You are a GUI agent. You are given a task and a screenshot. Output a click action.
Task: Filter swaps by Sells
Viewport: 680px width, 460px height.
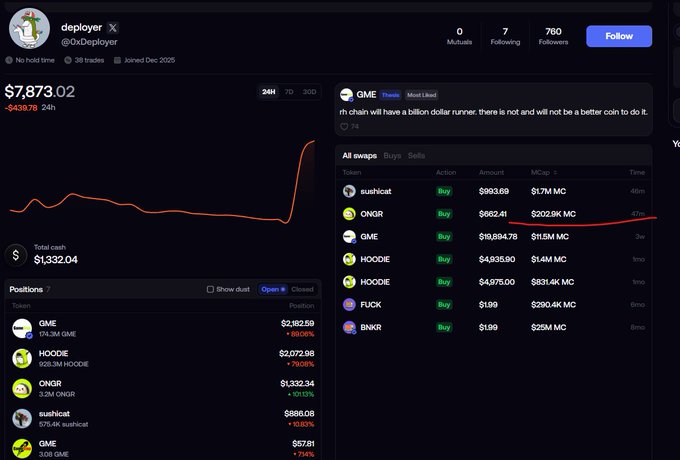pos(416,156)
